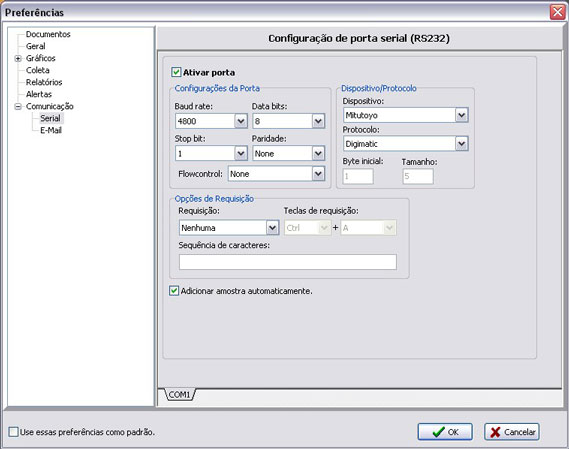Uncheck the Ativar porta checkbox
The image size is (569, 449).
coord(176,72)
